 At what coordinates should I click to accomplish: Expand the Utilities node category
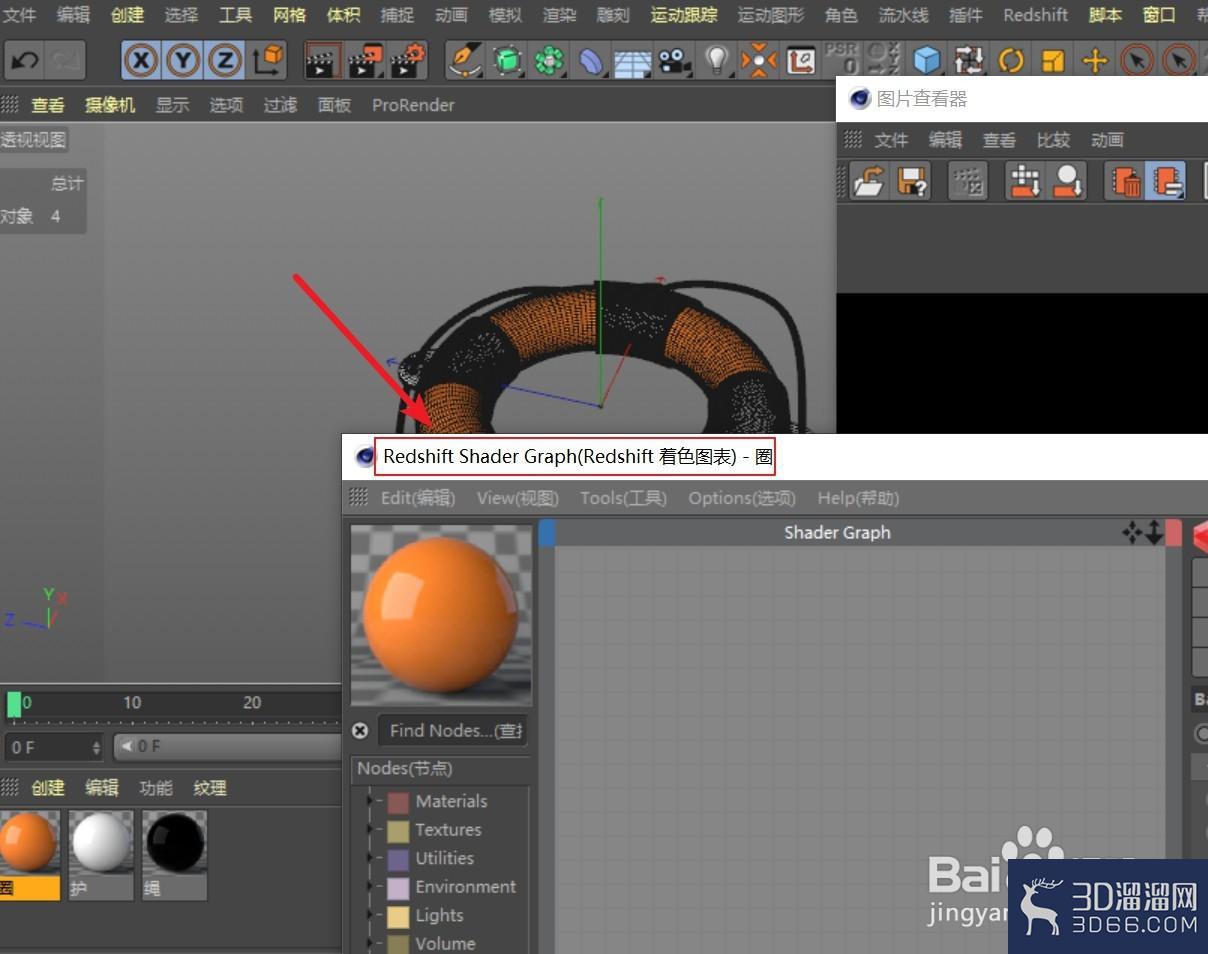point(372,858)
